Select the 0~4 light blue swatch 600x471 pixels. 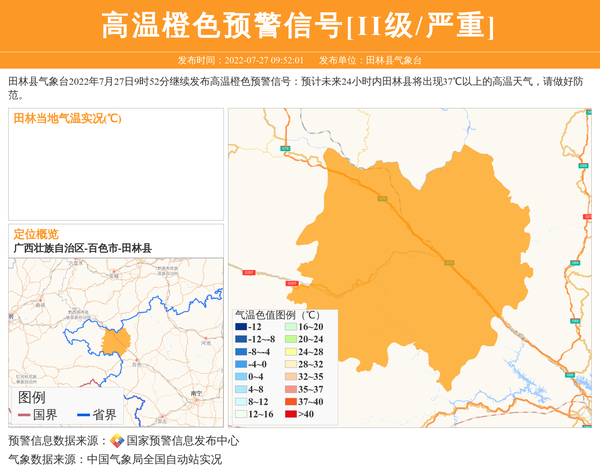[x=241, y=377]
